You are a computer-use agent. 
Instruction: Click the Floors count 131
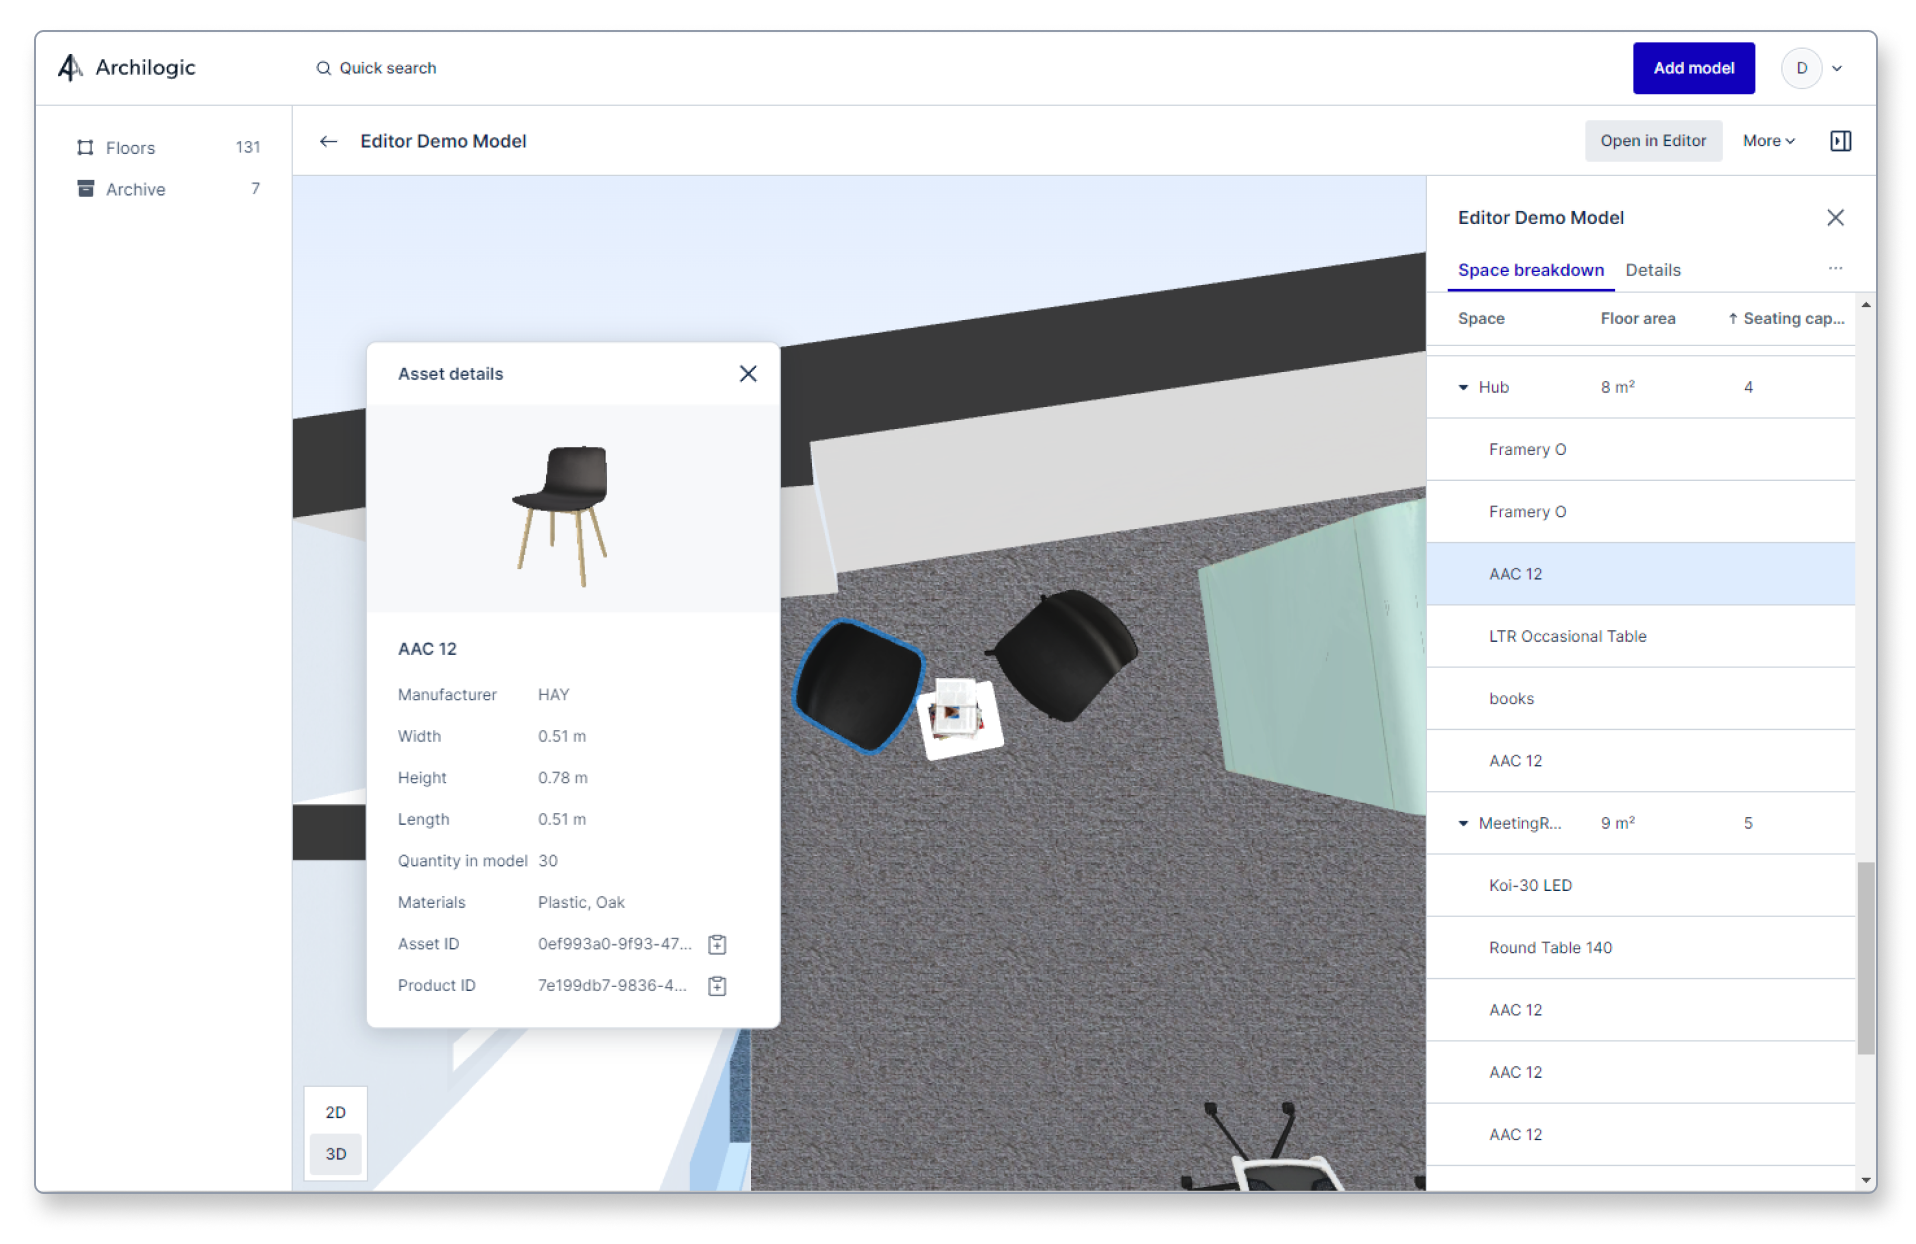248,147
